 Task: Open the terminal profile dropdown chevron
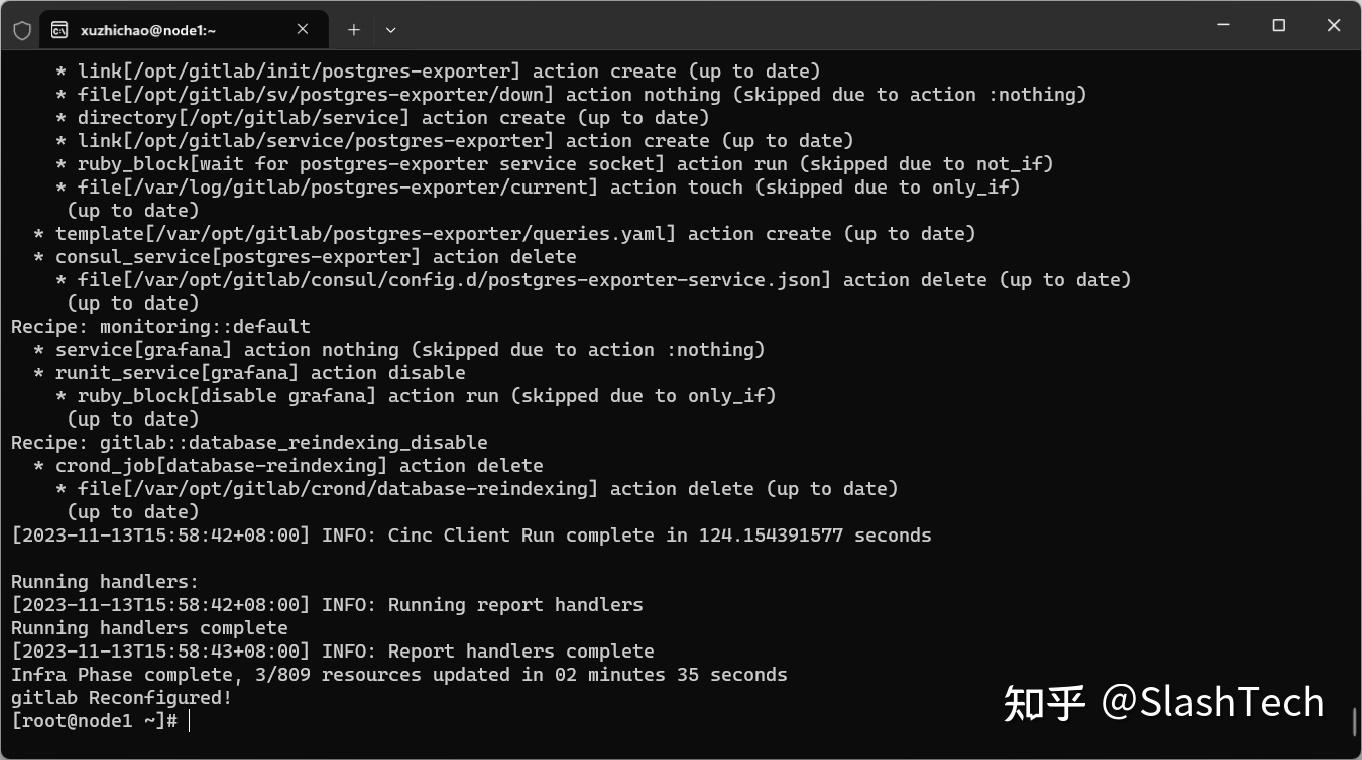coord(390,30)
